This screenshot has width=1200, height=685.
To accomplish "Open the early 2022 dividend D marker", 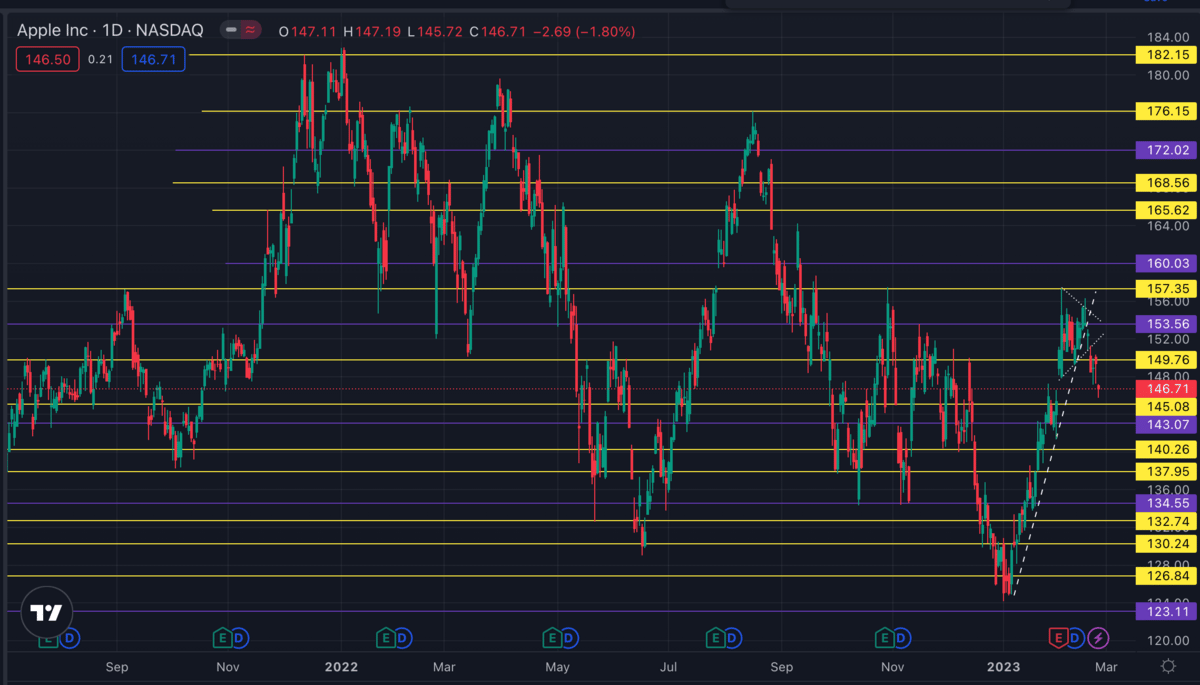I will pyautogui.click(x=402, y=637).
